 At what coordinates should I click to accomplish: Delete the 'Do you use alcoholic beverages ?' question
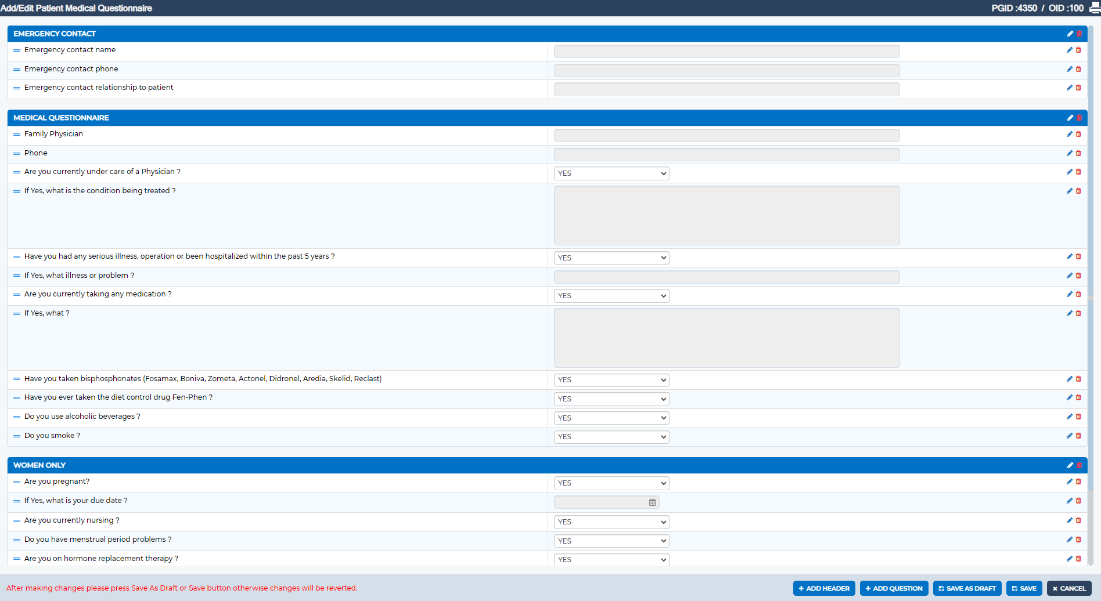pyautogui.click(x=1078, y=417)
